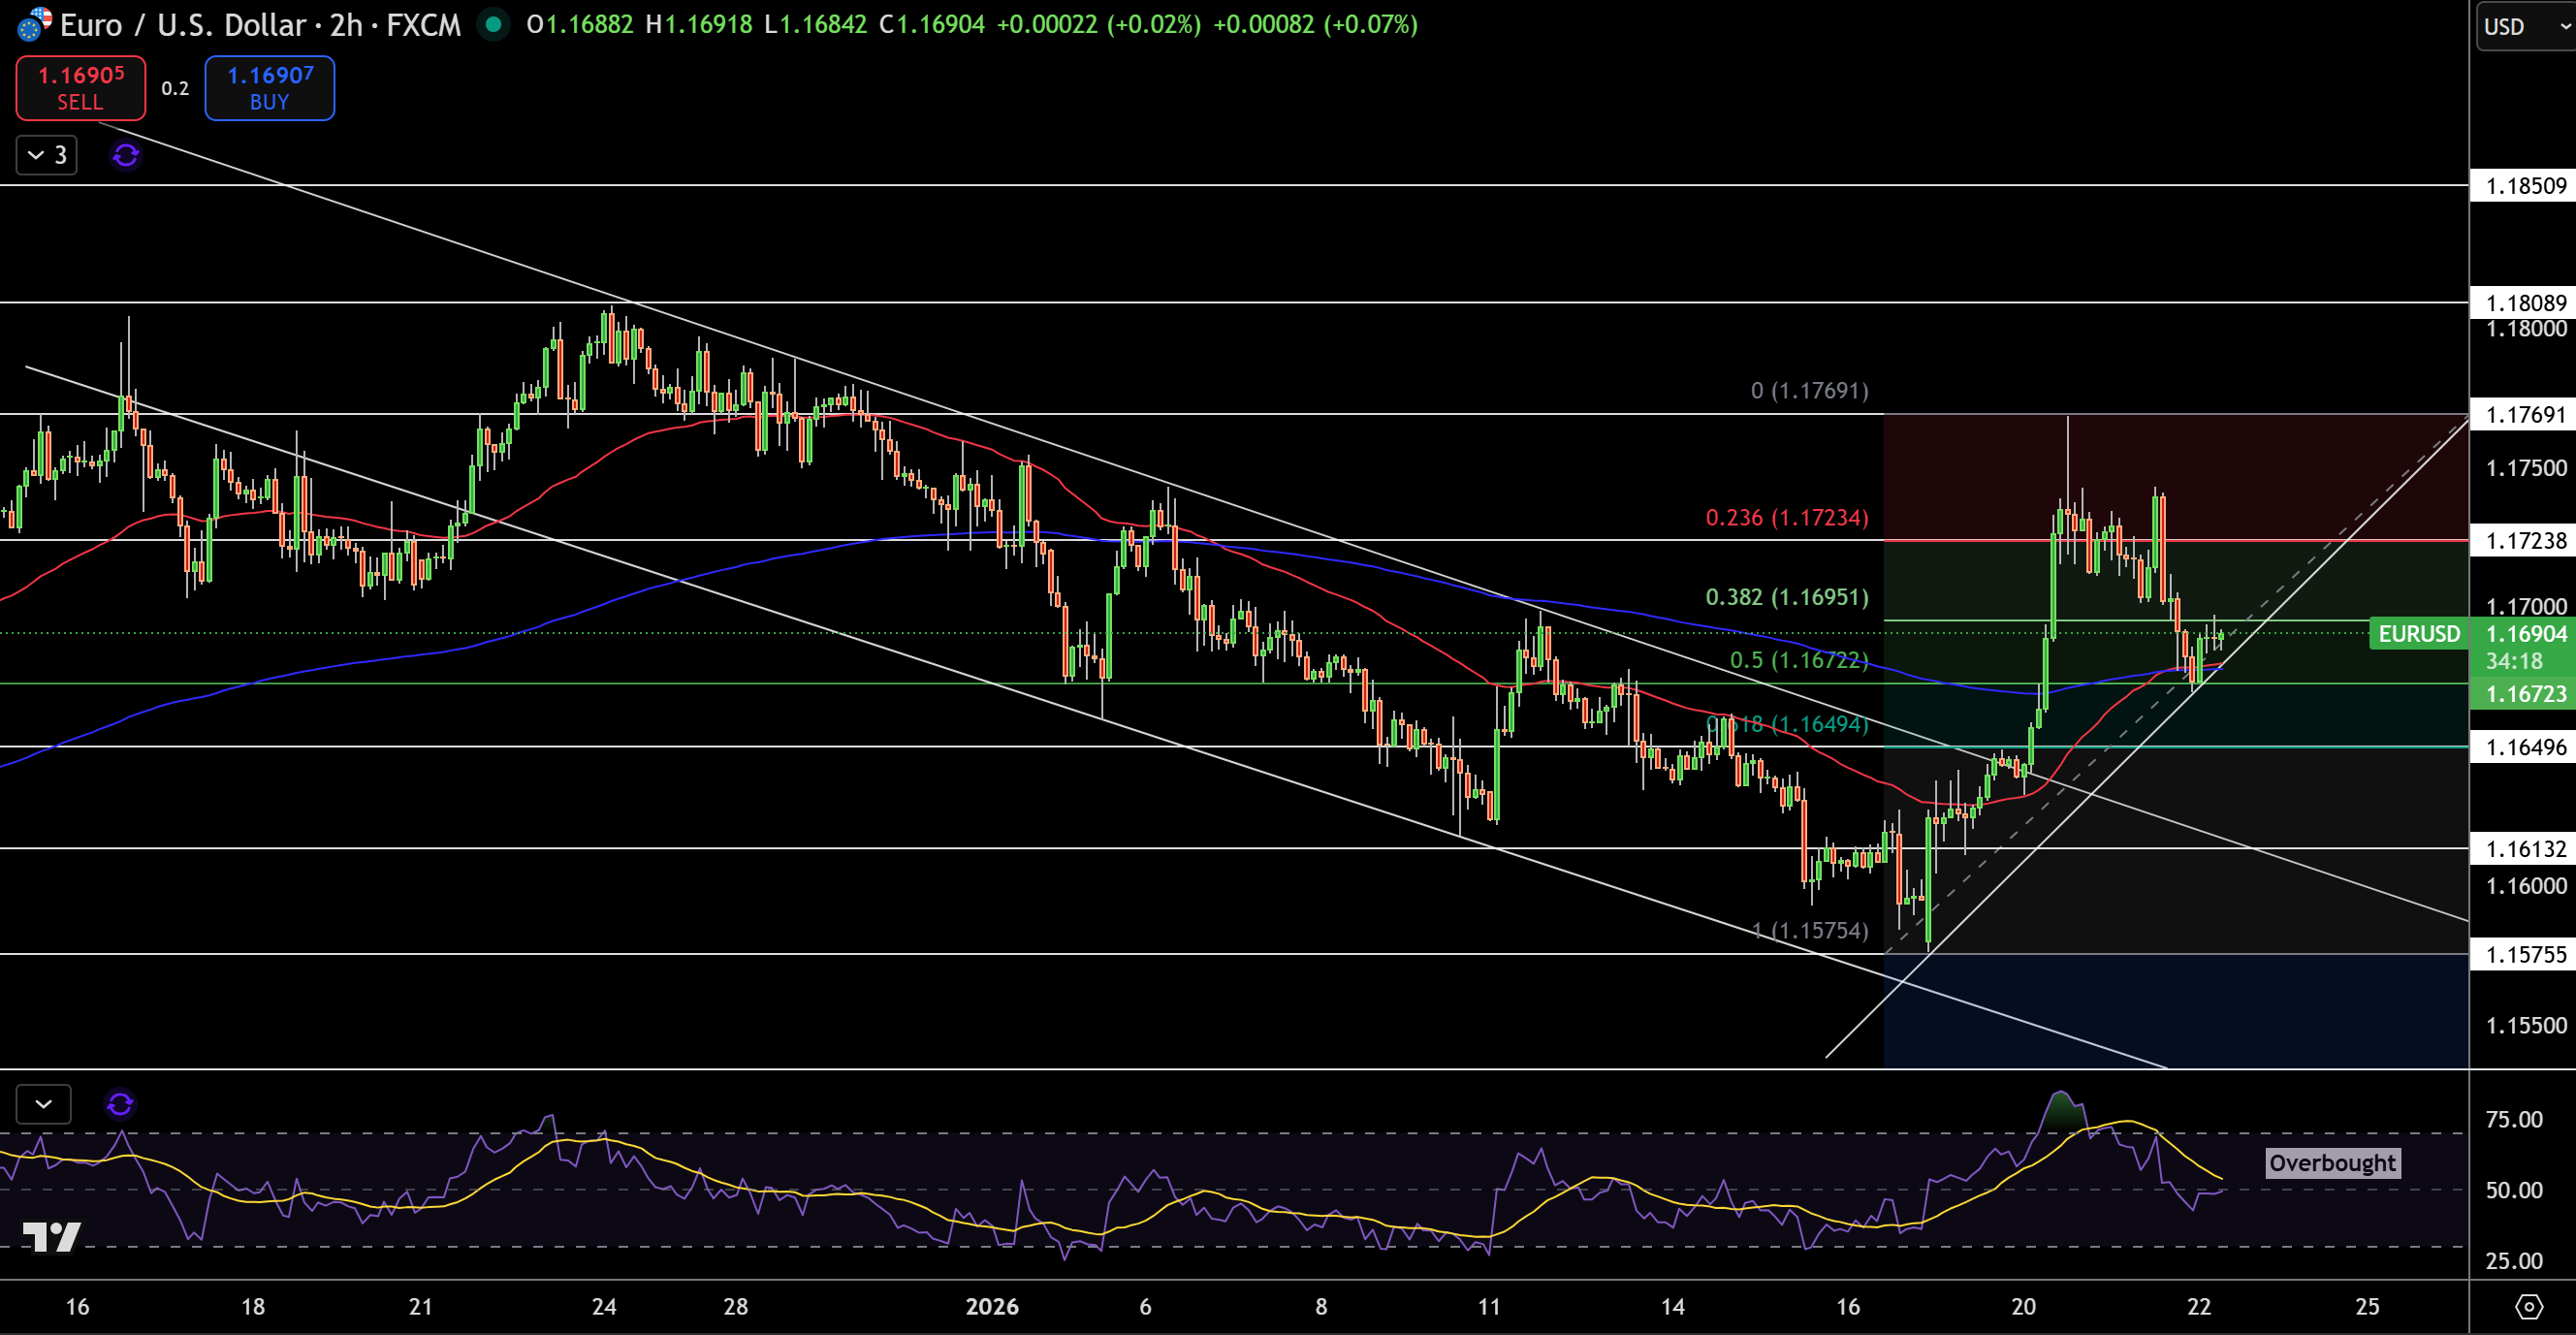Click the purple refresh icon in RSI pane

[120, 1104]
